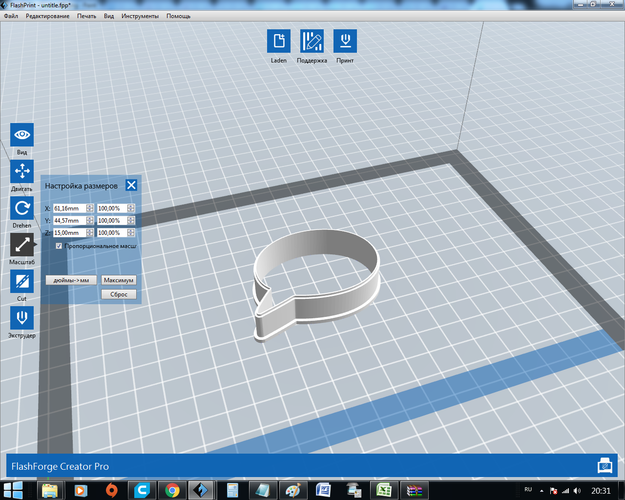
Task: Click the Максимум button
Action: pyautogui.click(x=118, y=280)
